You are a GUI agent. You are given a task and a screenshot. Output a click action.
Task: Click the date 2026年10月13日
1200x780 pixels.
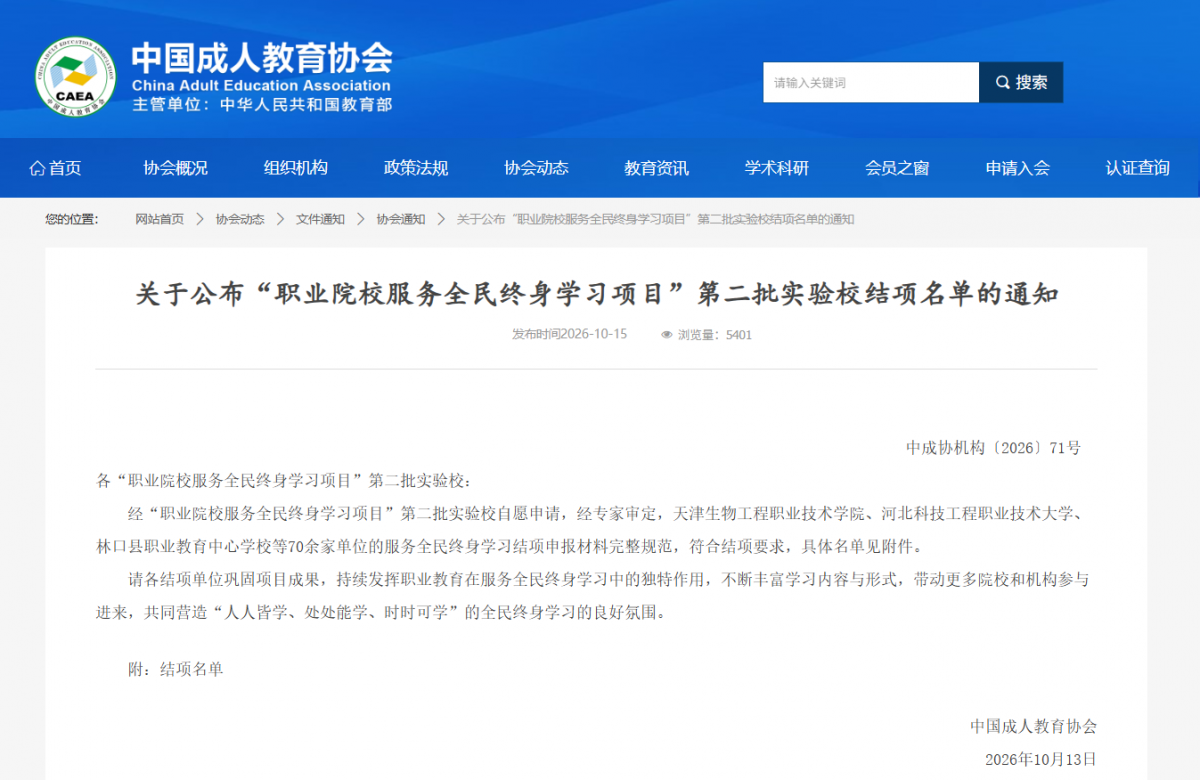click(1040, 759)
